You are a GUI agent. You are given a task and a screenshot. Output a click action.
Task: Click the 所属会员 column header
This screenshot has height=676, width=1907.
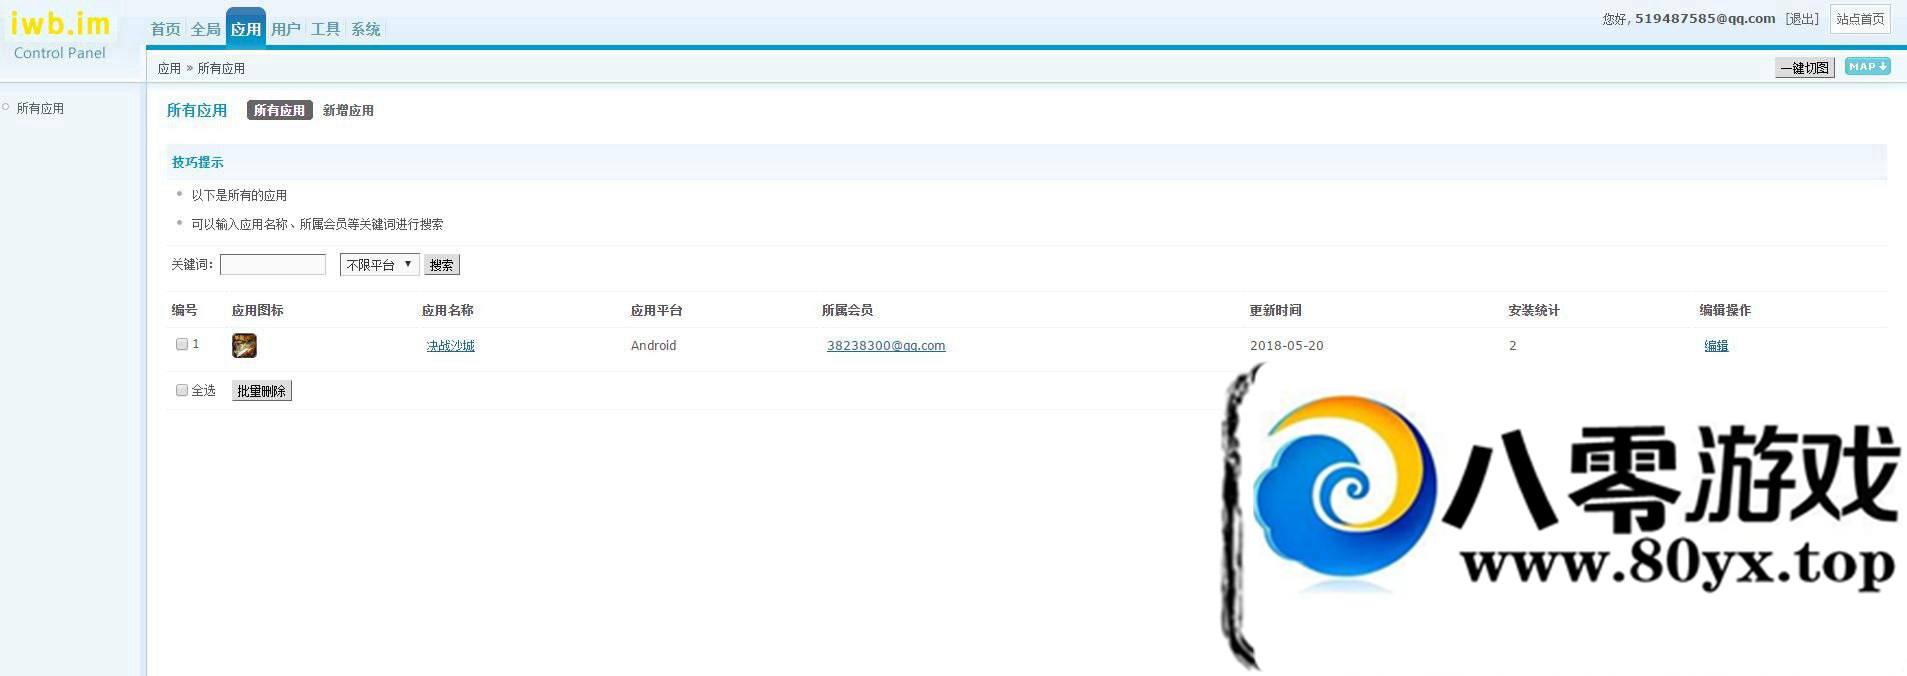pos(847,310)
